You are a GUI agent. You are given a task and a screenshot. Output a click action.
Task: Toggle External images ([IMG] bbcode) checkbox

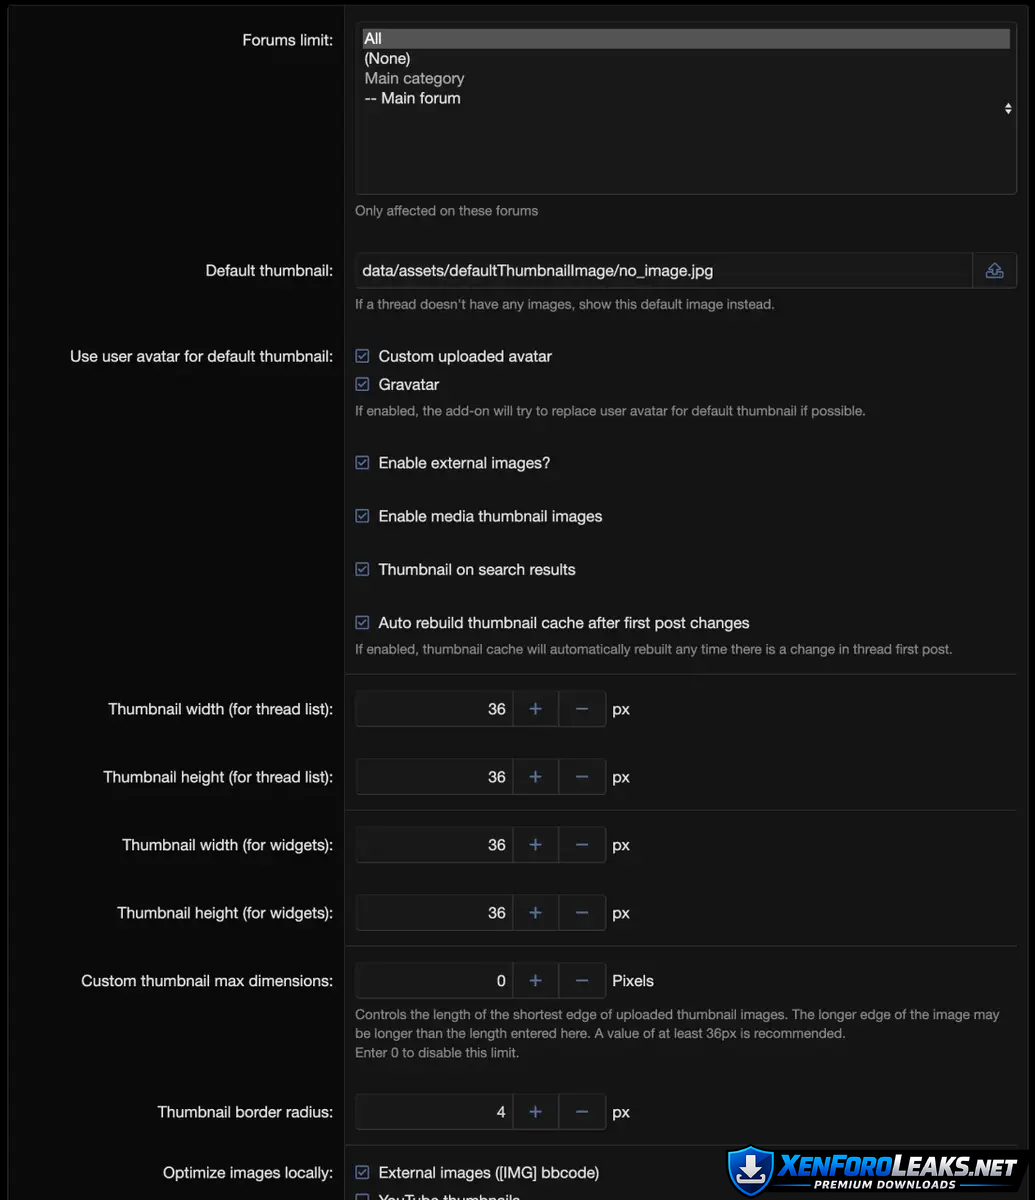pos(363,1172)
